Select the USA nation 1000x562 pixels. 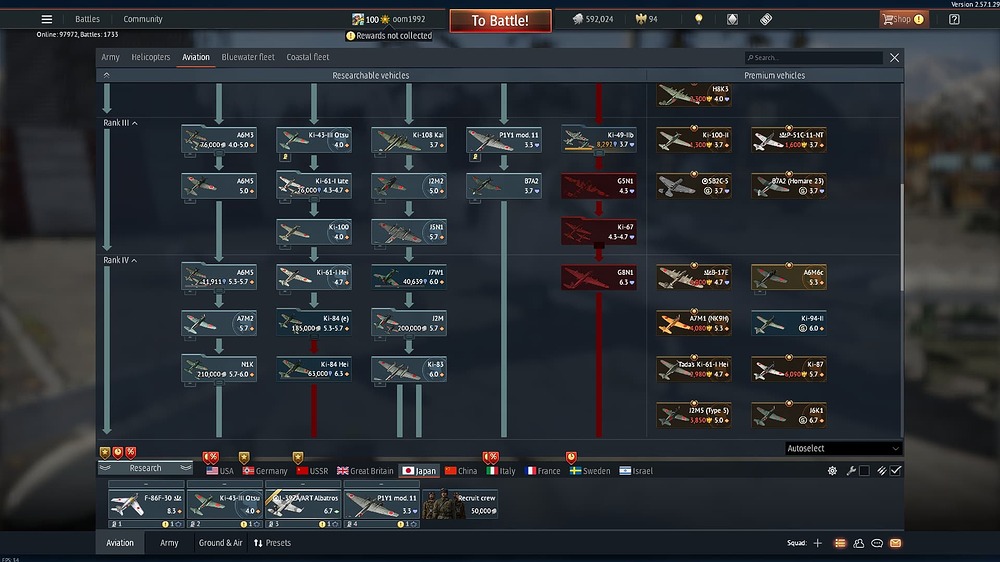click(220, 471)
